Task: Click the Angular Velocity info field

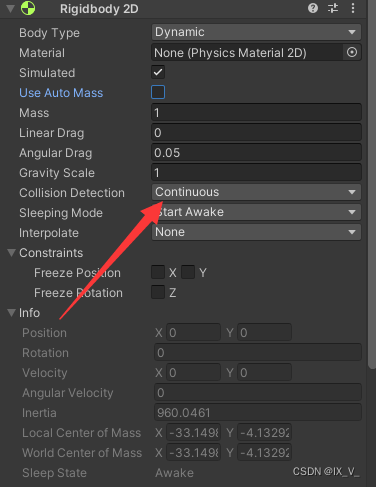Action: point(258,392)
